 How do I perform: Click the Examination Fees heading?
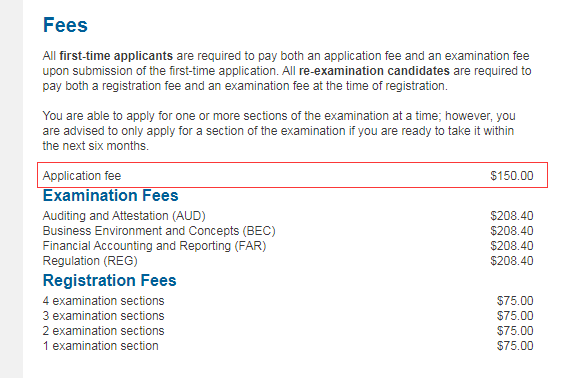pos(111,196)
